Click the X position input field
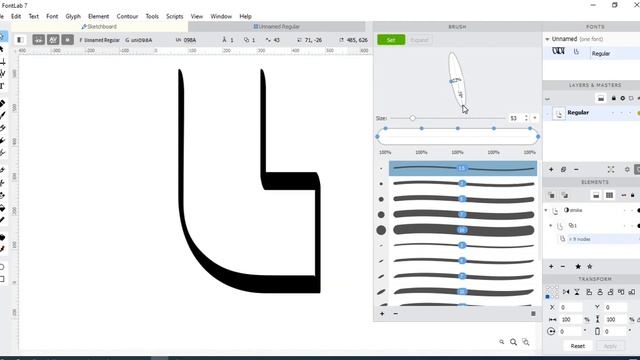Viewport: 640px width, 360px height. click(571, 307)
